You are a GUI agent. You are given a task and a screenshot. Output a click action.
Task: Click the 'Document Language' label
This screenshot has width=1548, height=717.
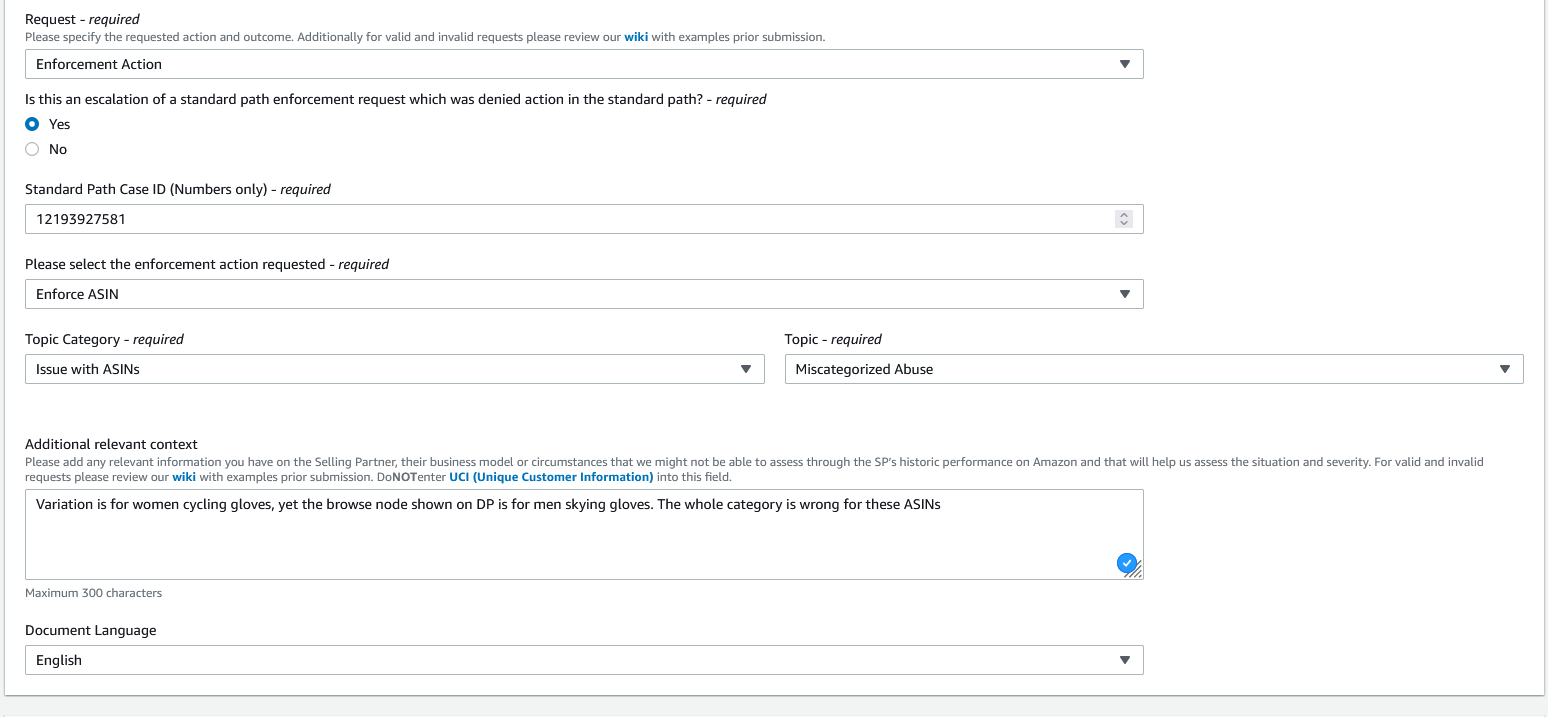click(91, 630)
